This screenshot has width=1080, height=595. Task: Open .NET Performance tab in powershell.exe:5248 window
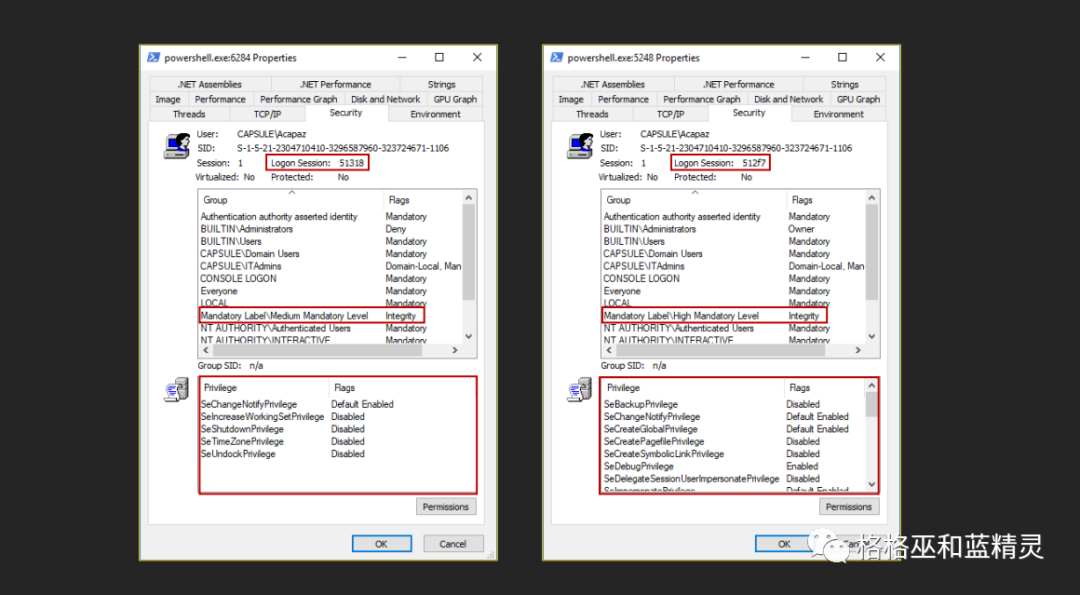coord(738,84)
